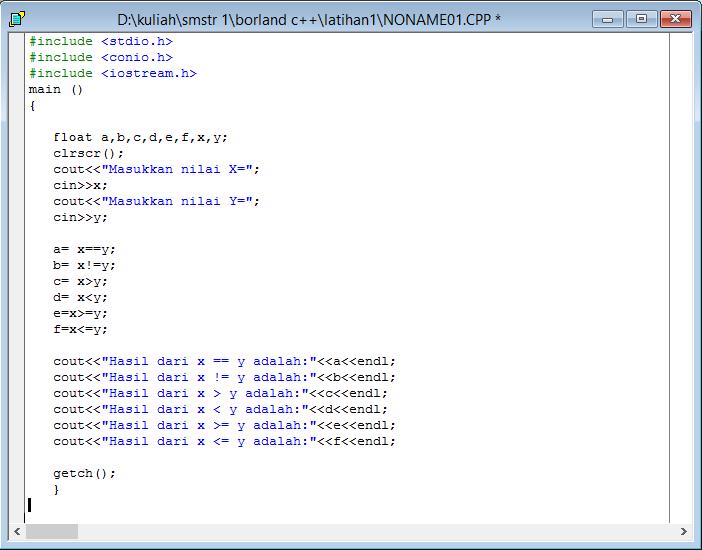Viewport: 702px width, 550px height.
Task: Click the horizontal scrollbar right arrow
Action: (684, 532)
